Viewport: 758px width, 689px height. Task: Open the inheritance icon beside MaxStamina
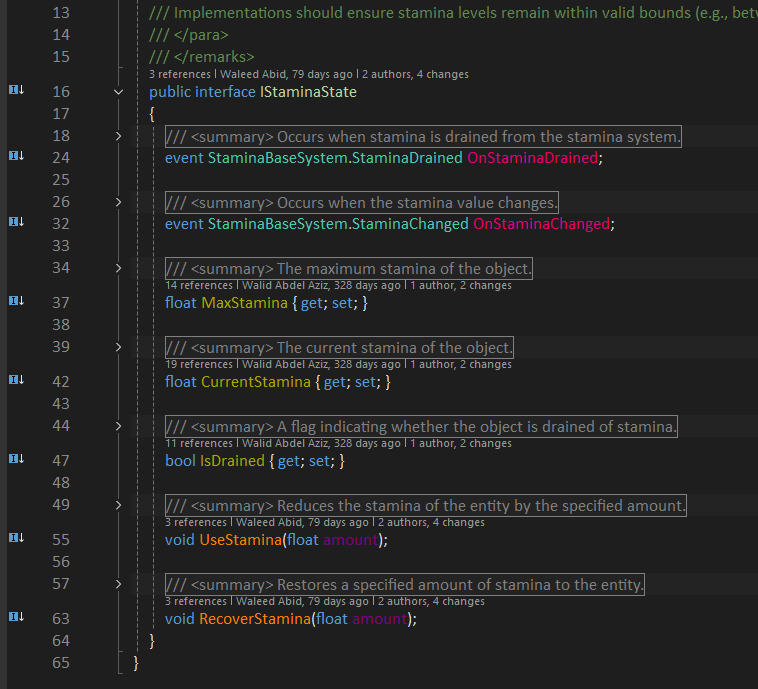point(16,302)
